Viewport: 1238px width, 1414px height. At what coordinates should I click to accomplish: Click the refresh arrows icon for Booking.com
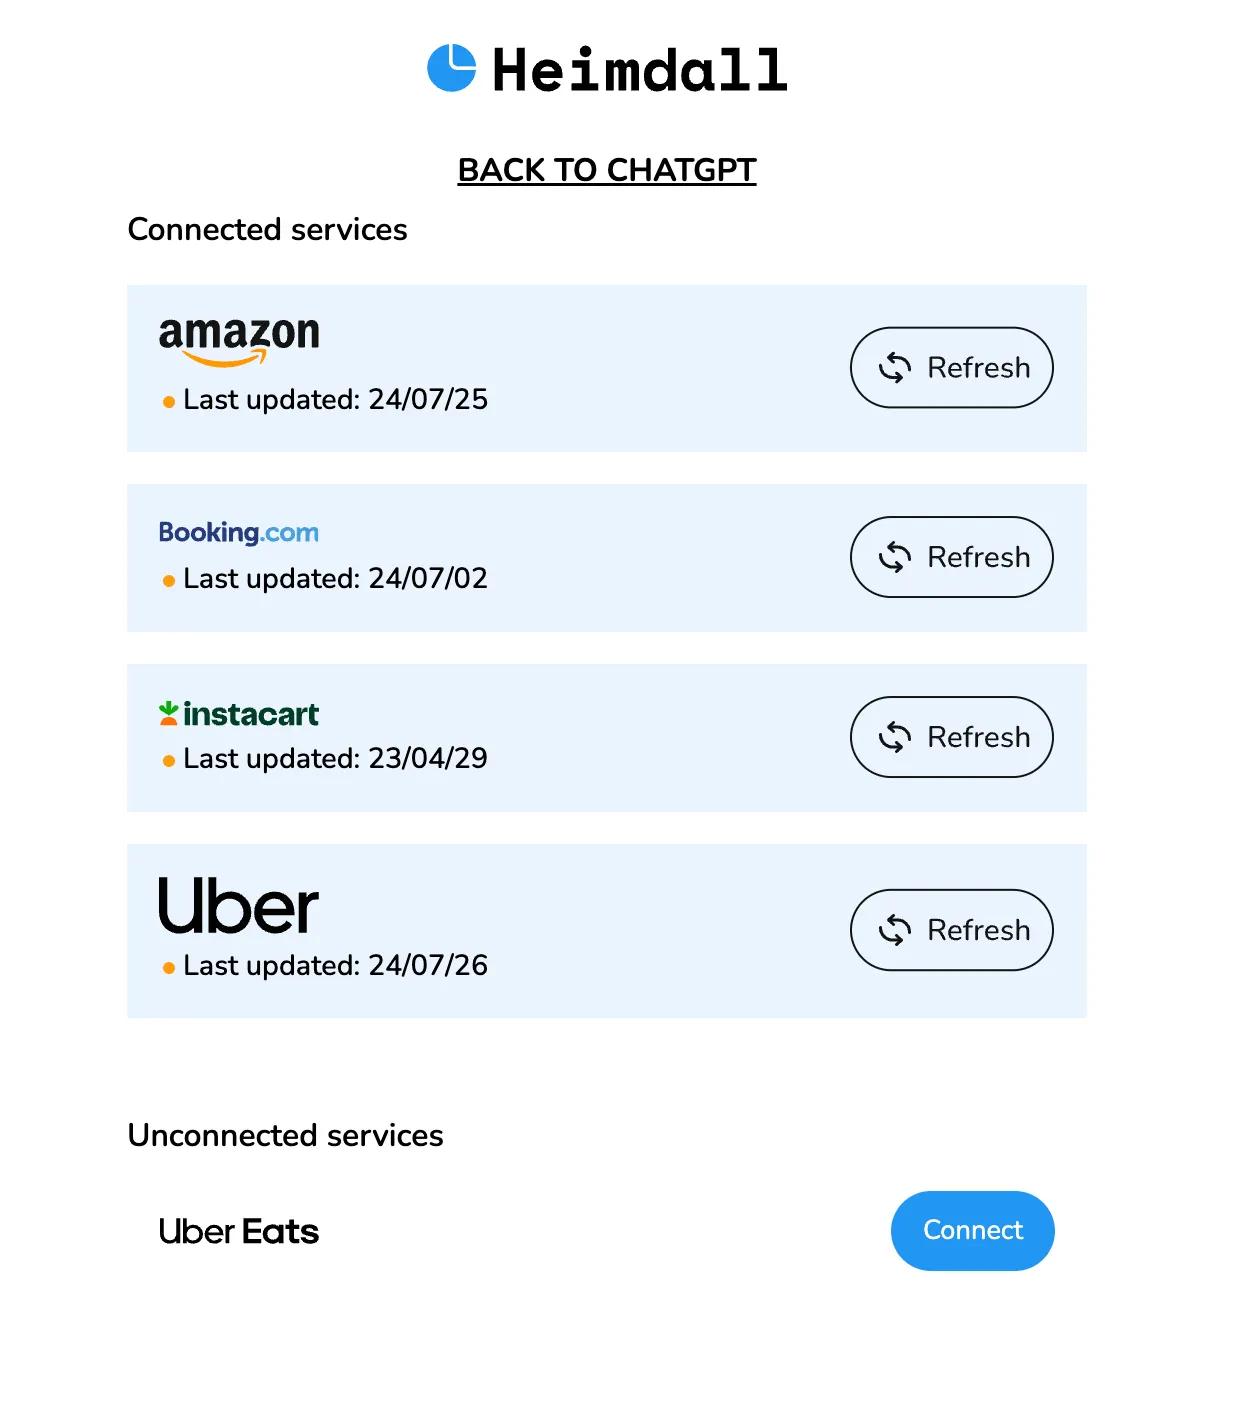[895, 557]
